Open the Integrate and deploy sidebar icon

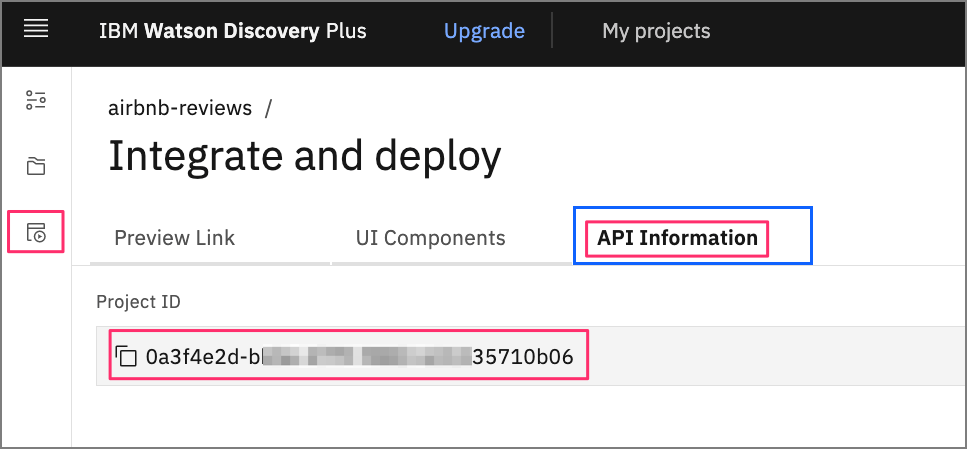36,232
